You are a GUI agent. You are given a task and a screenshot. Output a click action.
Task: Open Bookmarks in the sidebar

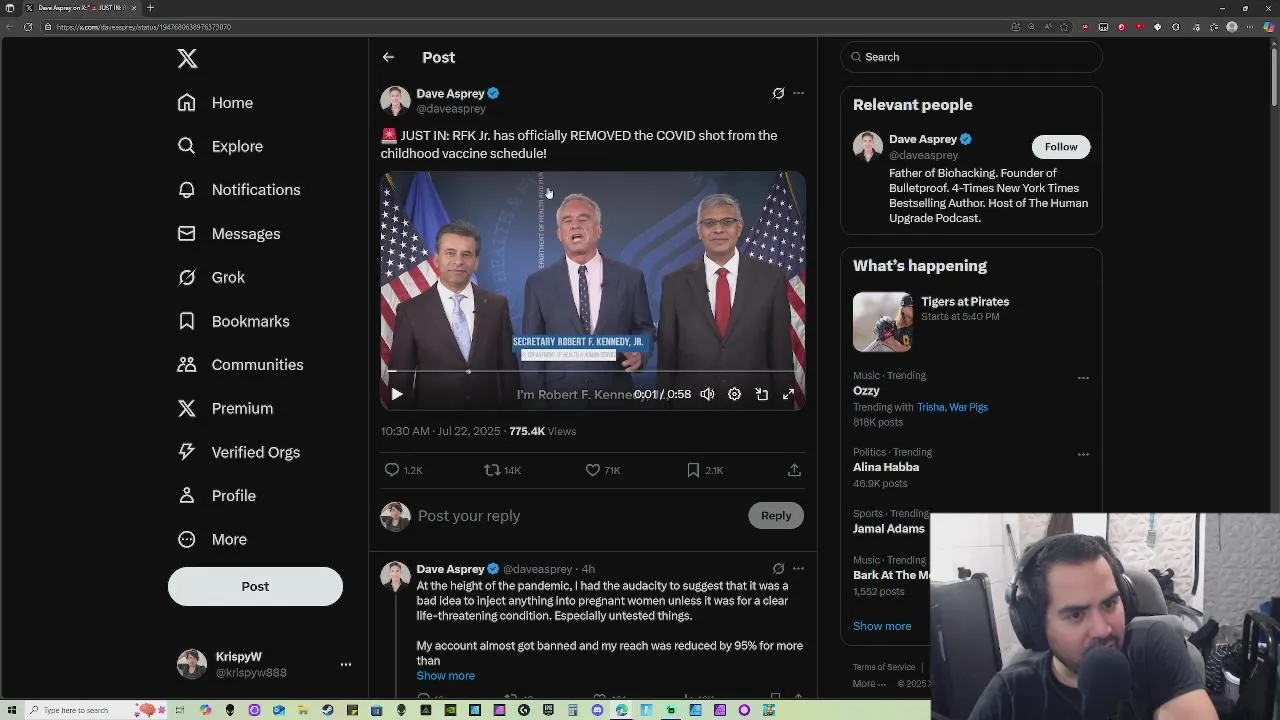click(x=233, y=321)
